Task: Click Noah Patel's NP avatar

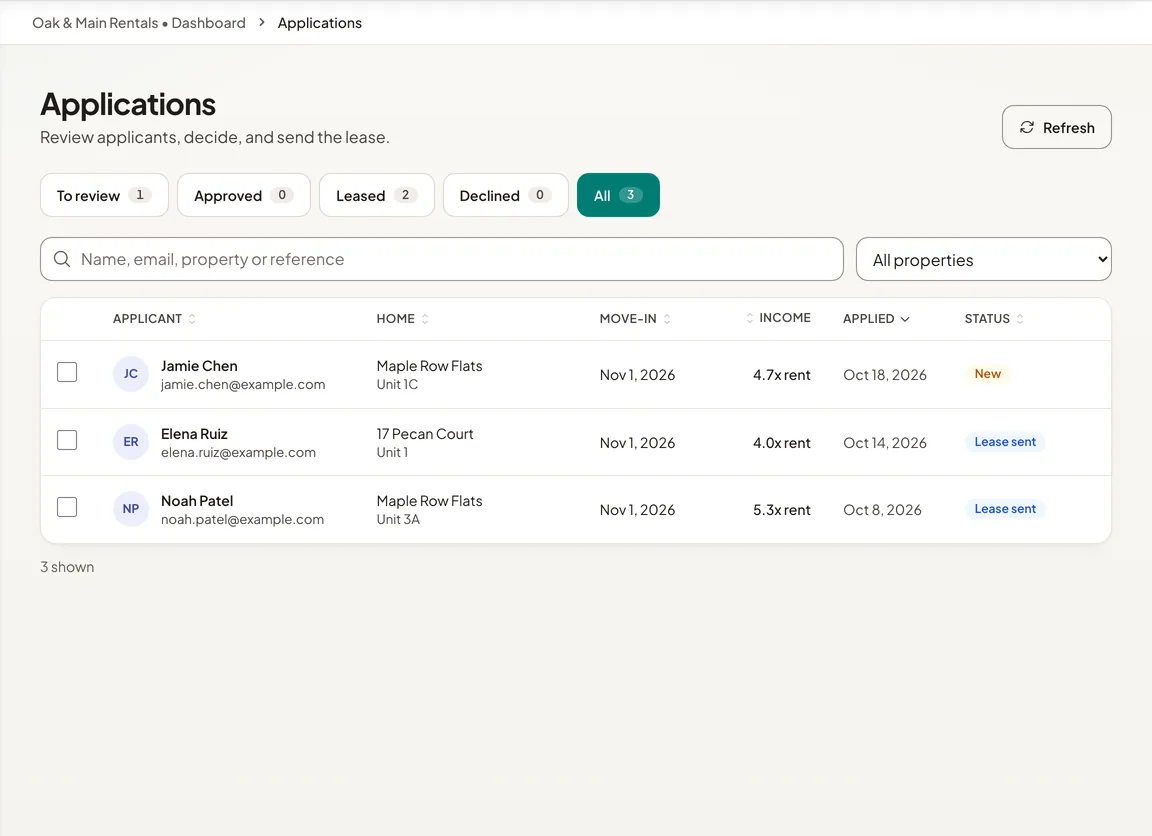Action: click(x=131, y=508)
